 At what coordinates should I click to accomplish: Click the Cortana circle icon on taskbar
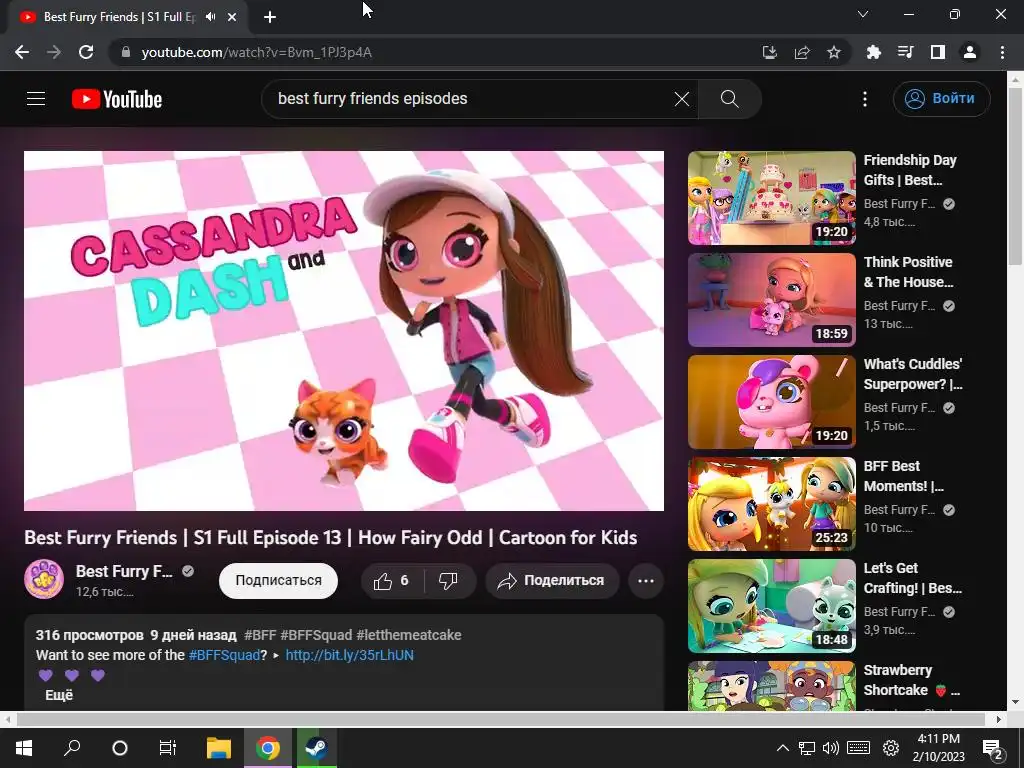coord(120,748)
